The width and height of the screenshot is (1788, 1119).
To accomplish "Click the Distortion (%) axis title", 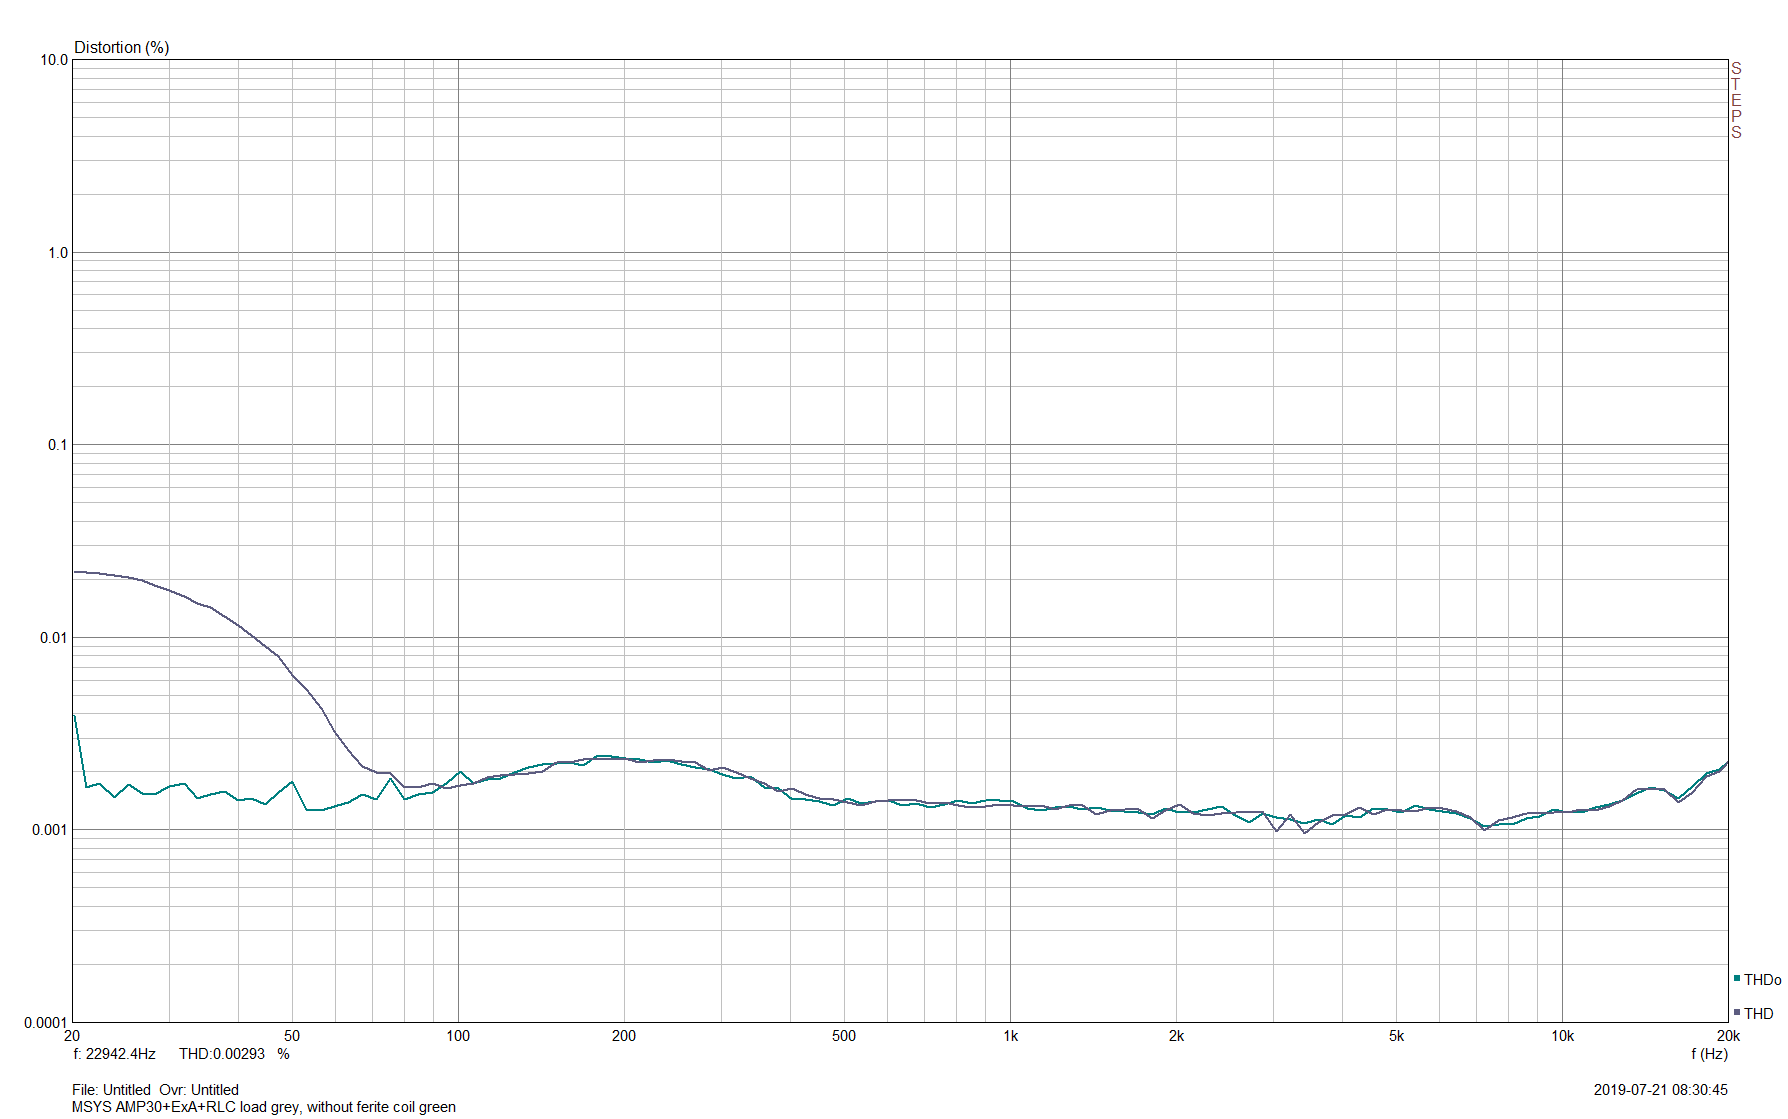I will tap(122, 48).
